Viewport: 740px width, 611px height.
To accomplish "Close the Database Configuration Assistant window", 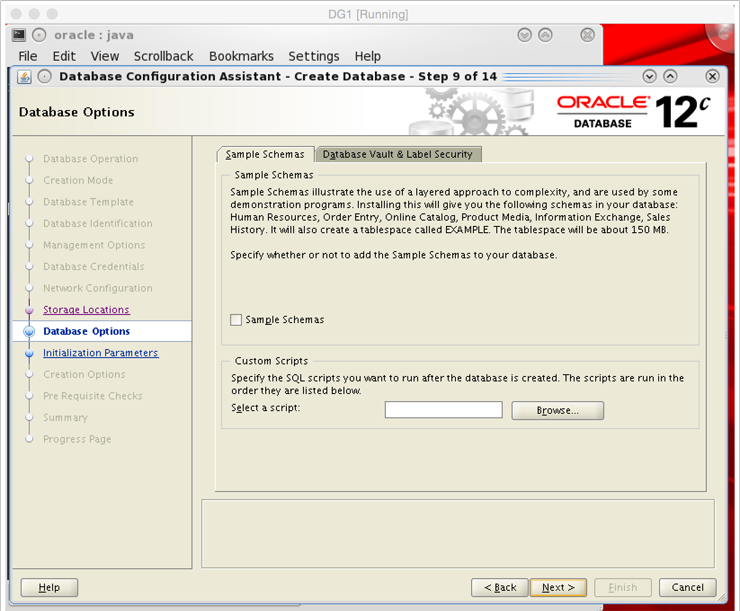I will click(712, 76).
